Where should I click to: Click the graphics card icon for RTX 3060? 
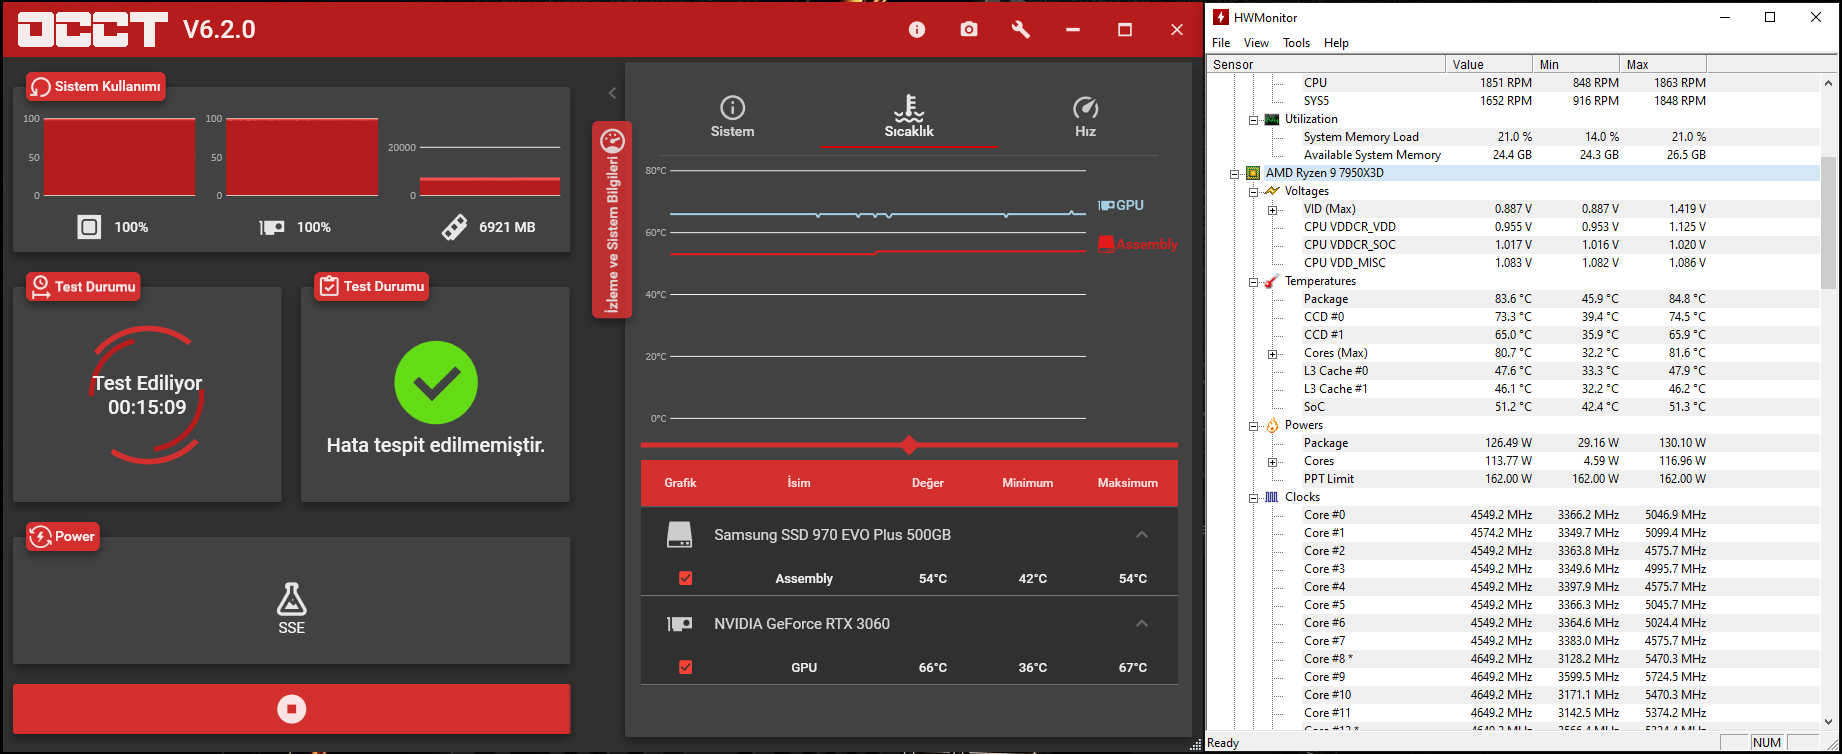coord(680,624)
